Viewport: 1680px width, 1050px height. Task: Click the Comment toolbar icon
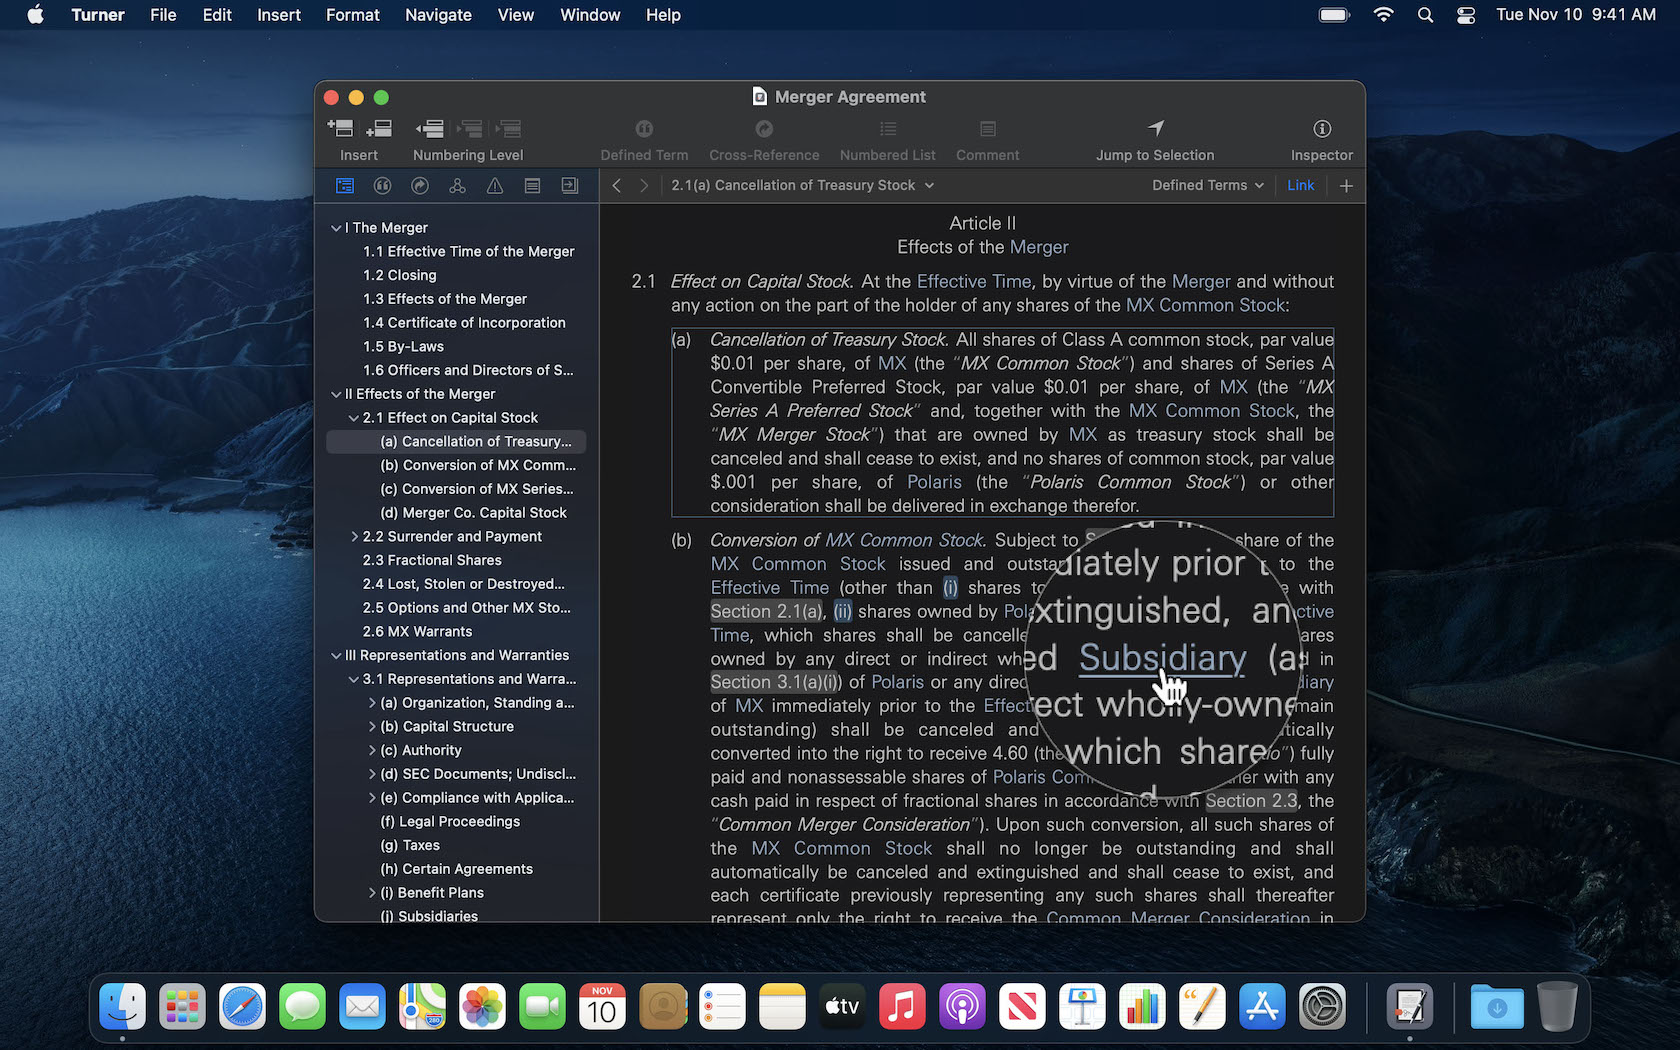[x=988, y=129]
